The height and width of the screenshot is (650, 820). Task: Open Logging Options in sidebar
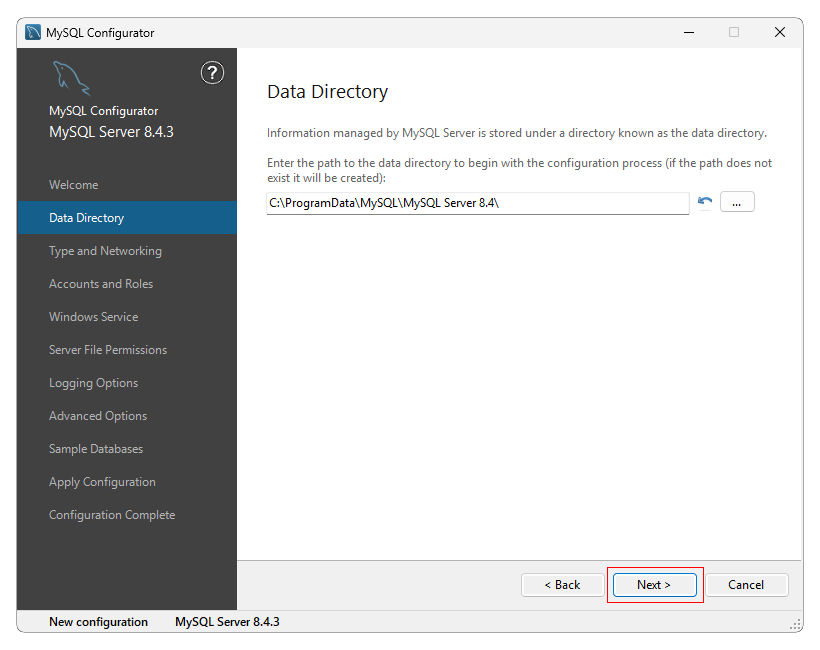coord(94,383)
